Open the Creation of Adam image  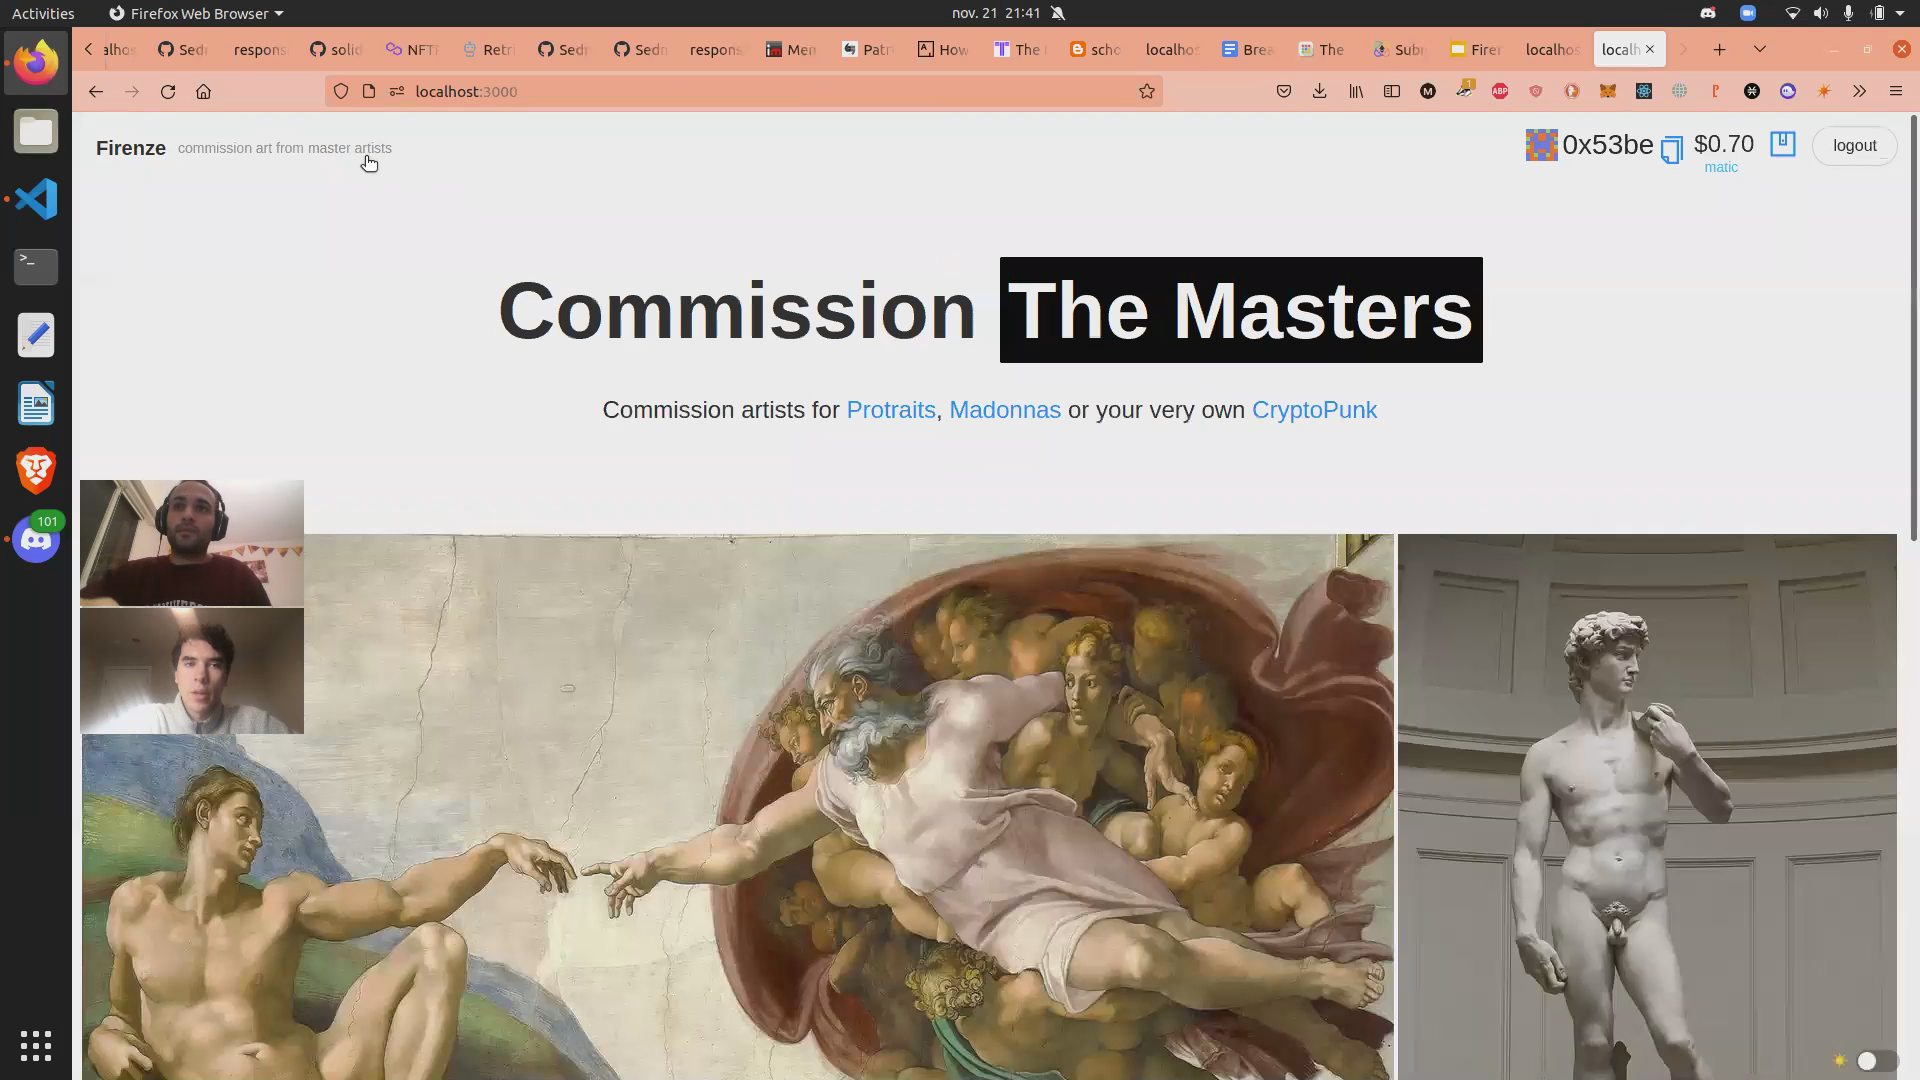pos(738,806)
